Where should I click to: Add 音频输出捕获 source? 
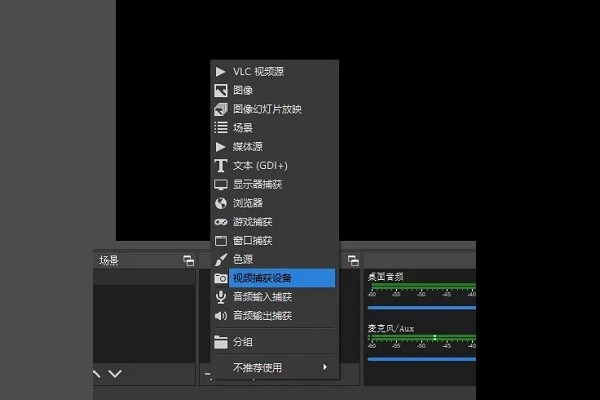pyautogui.click(x=274, y=316)
